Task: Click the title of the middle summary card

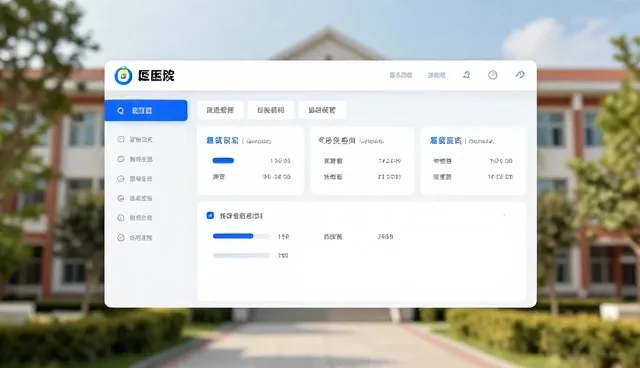Action: point(337,141)
